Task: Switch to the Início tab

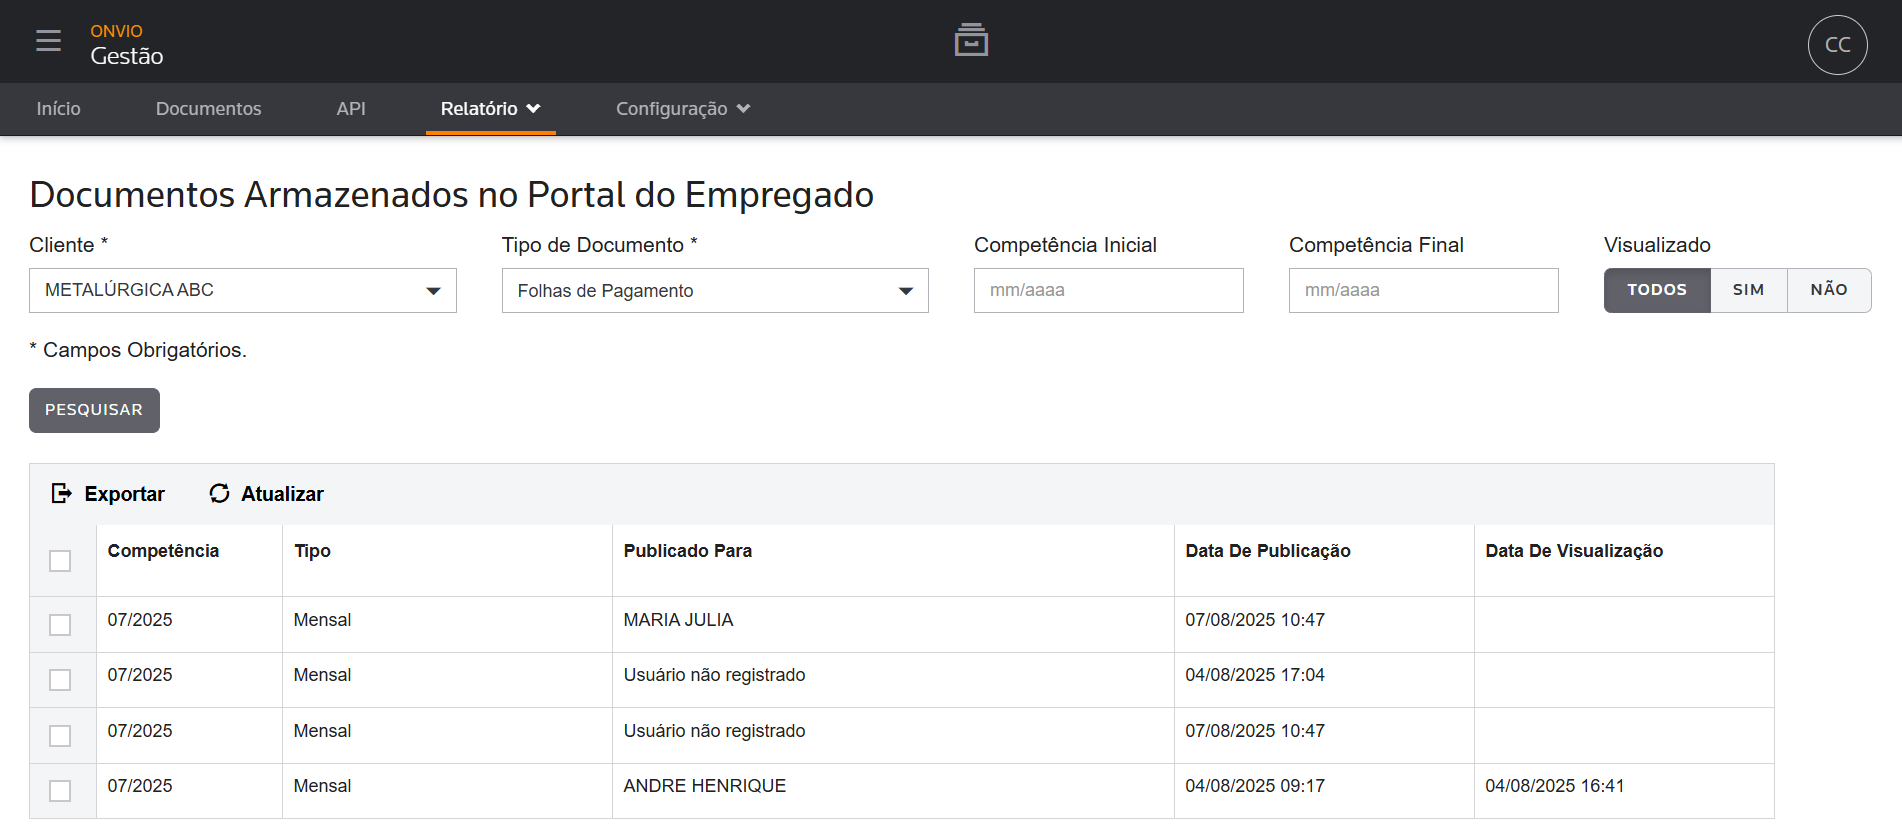Action: tap(58, 109)
